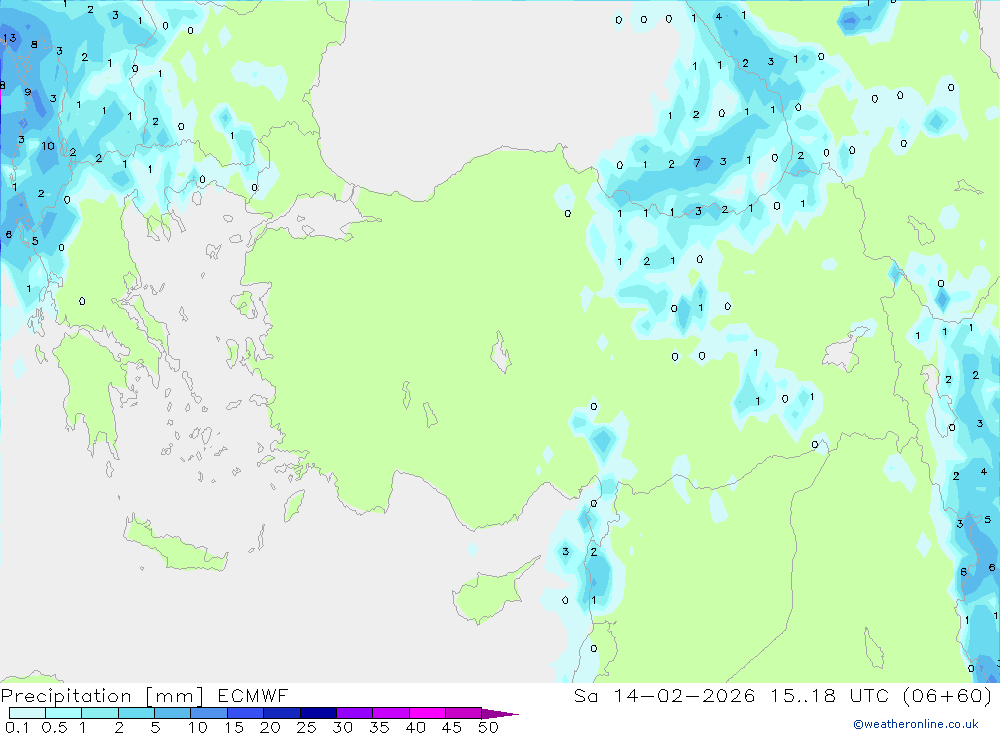The height and width of the screenshot is (733, 1000).
Task: Open the weatheronline.co.uk copyright link
Action: pos(916,724)
